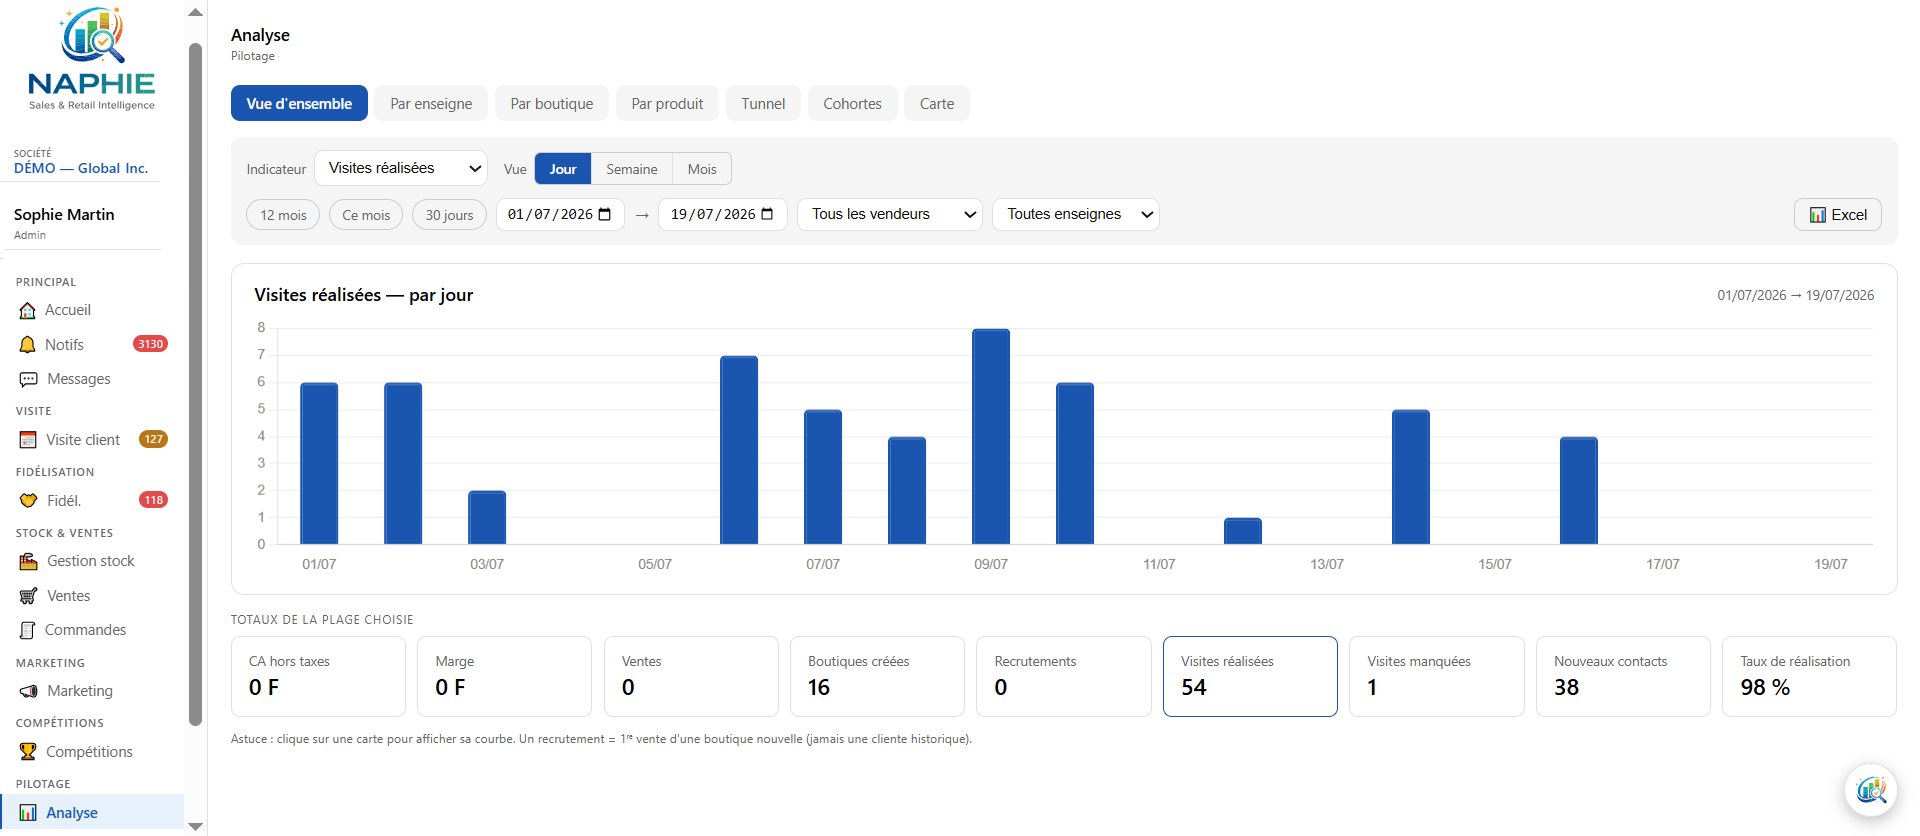Switch view to Jour

point(563,169)
